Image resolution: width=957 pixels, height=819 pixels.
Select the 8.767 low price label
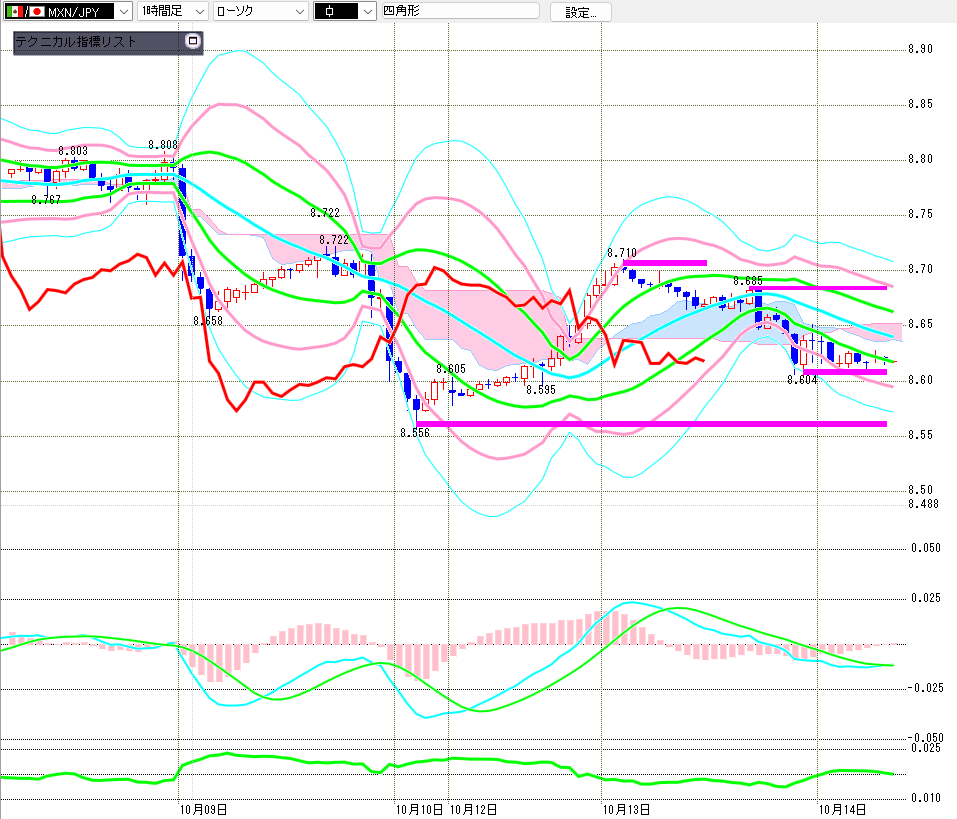pos(46,200)
